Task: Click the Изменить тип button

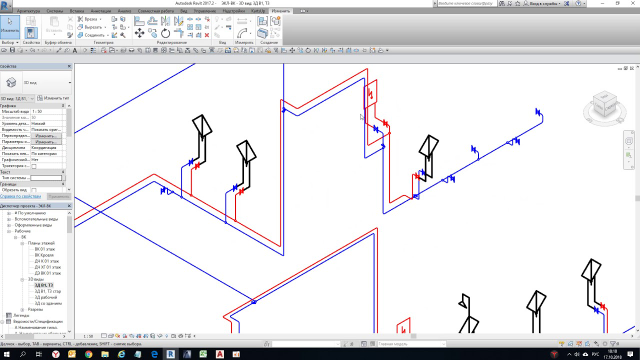Action: click(x=53, y=98)
